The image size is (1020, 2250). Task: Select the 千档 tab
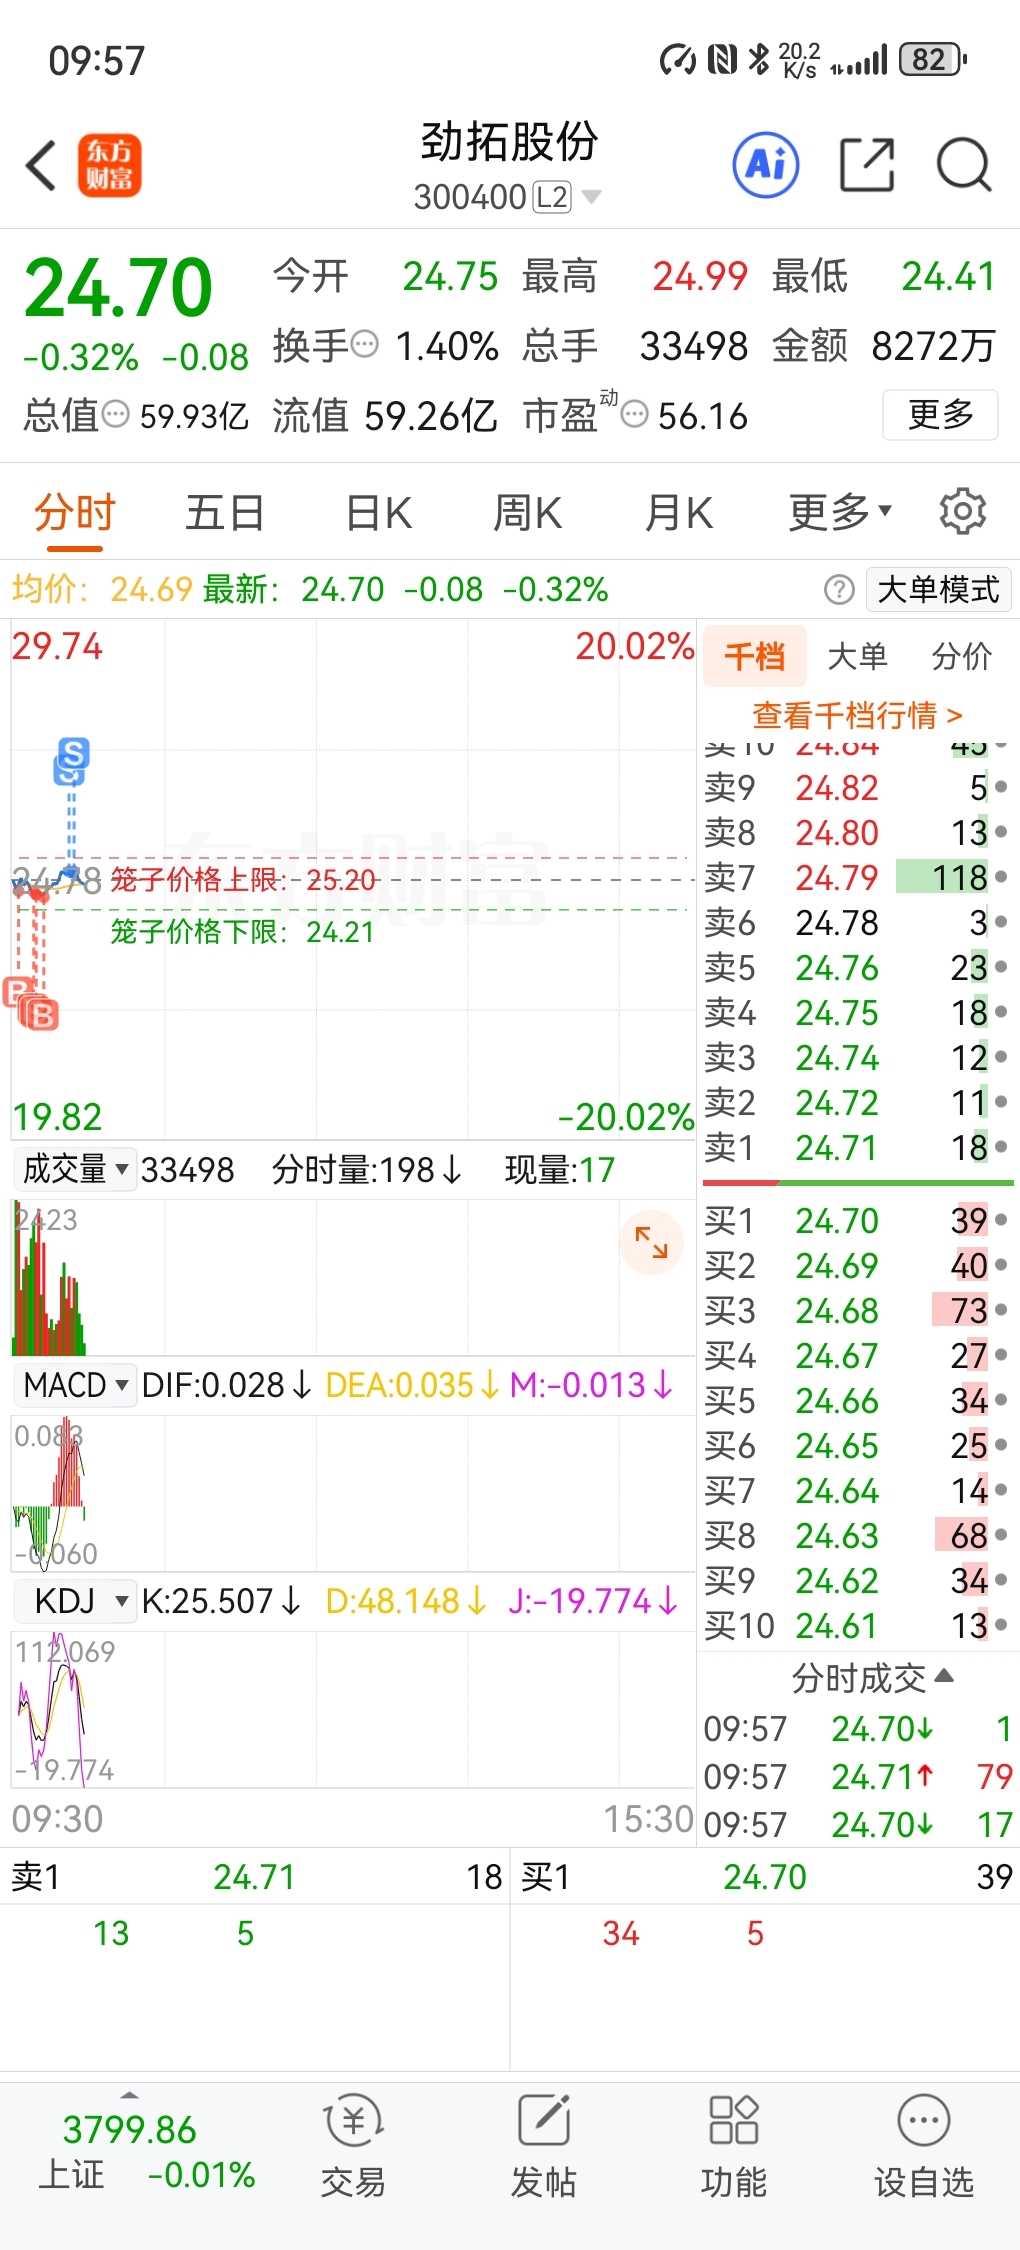click(755, 657)
